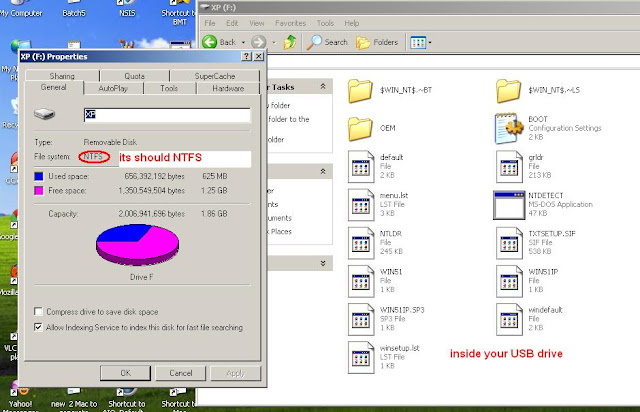Image resolution: width=640 pixels, height=412 pixels.
Task: Switch to the SuperCache tab
Action: coord(215,76)
